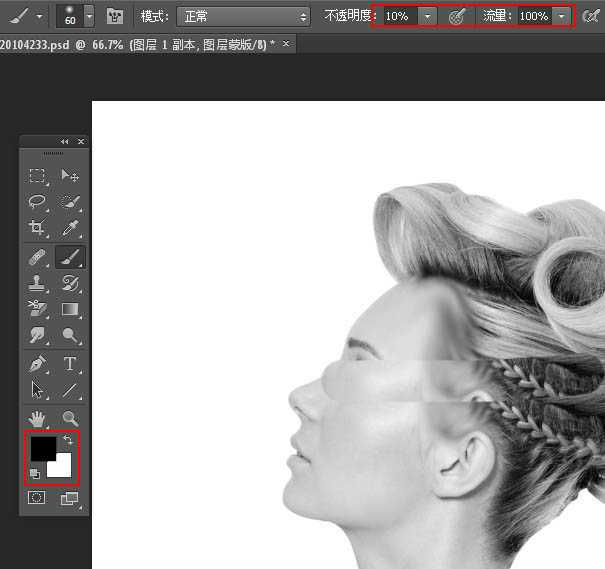
Task: Choose the Crop tool
Action: pos(37,228)
